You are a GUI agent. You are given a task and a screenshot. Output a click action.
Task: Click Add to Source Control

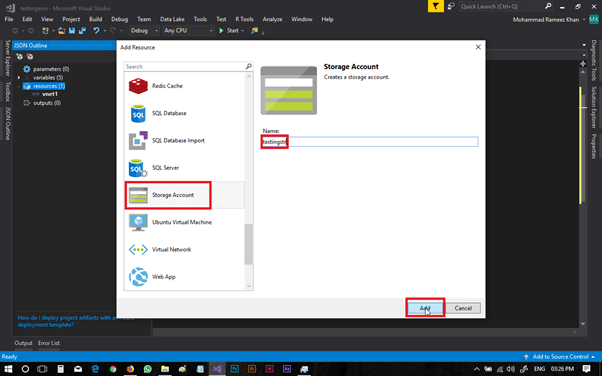[x=560, y=357]
